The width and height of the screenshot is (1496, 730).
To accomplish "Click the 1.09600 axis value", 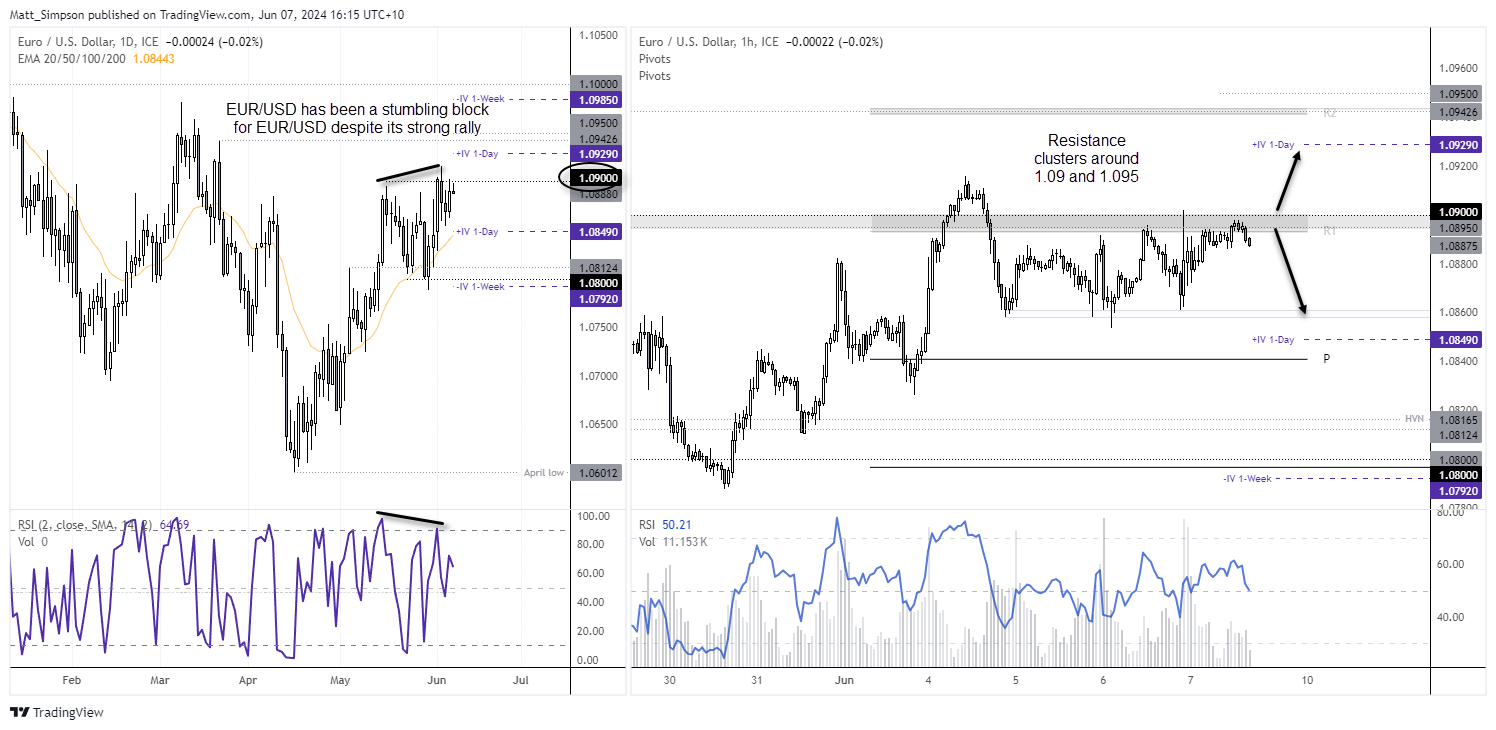I will (x=1460, y=69).
